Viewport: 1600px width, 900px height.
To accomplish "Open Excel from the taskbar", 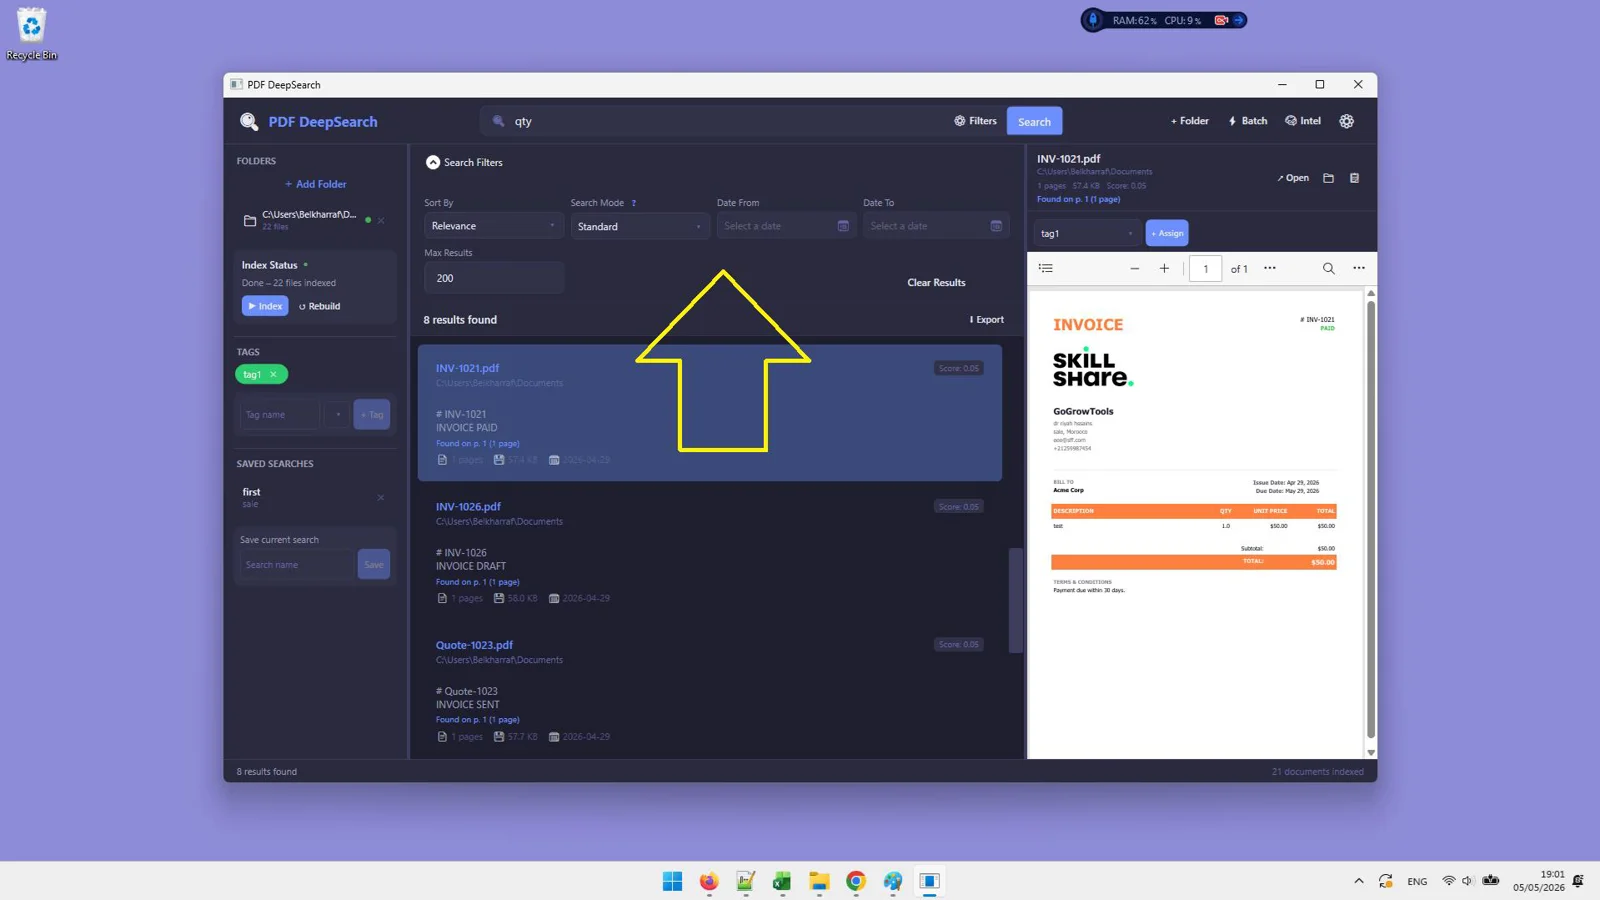I will [782, 881].
